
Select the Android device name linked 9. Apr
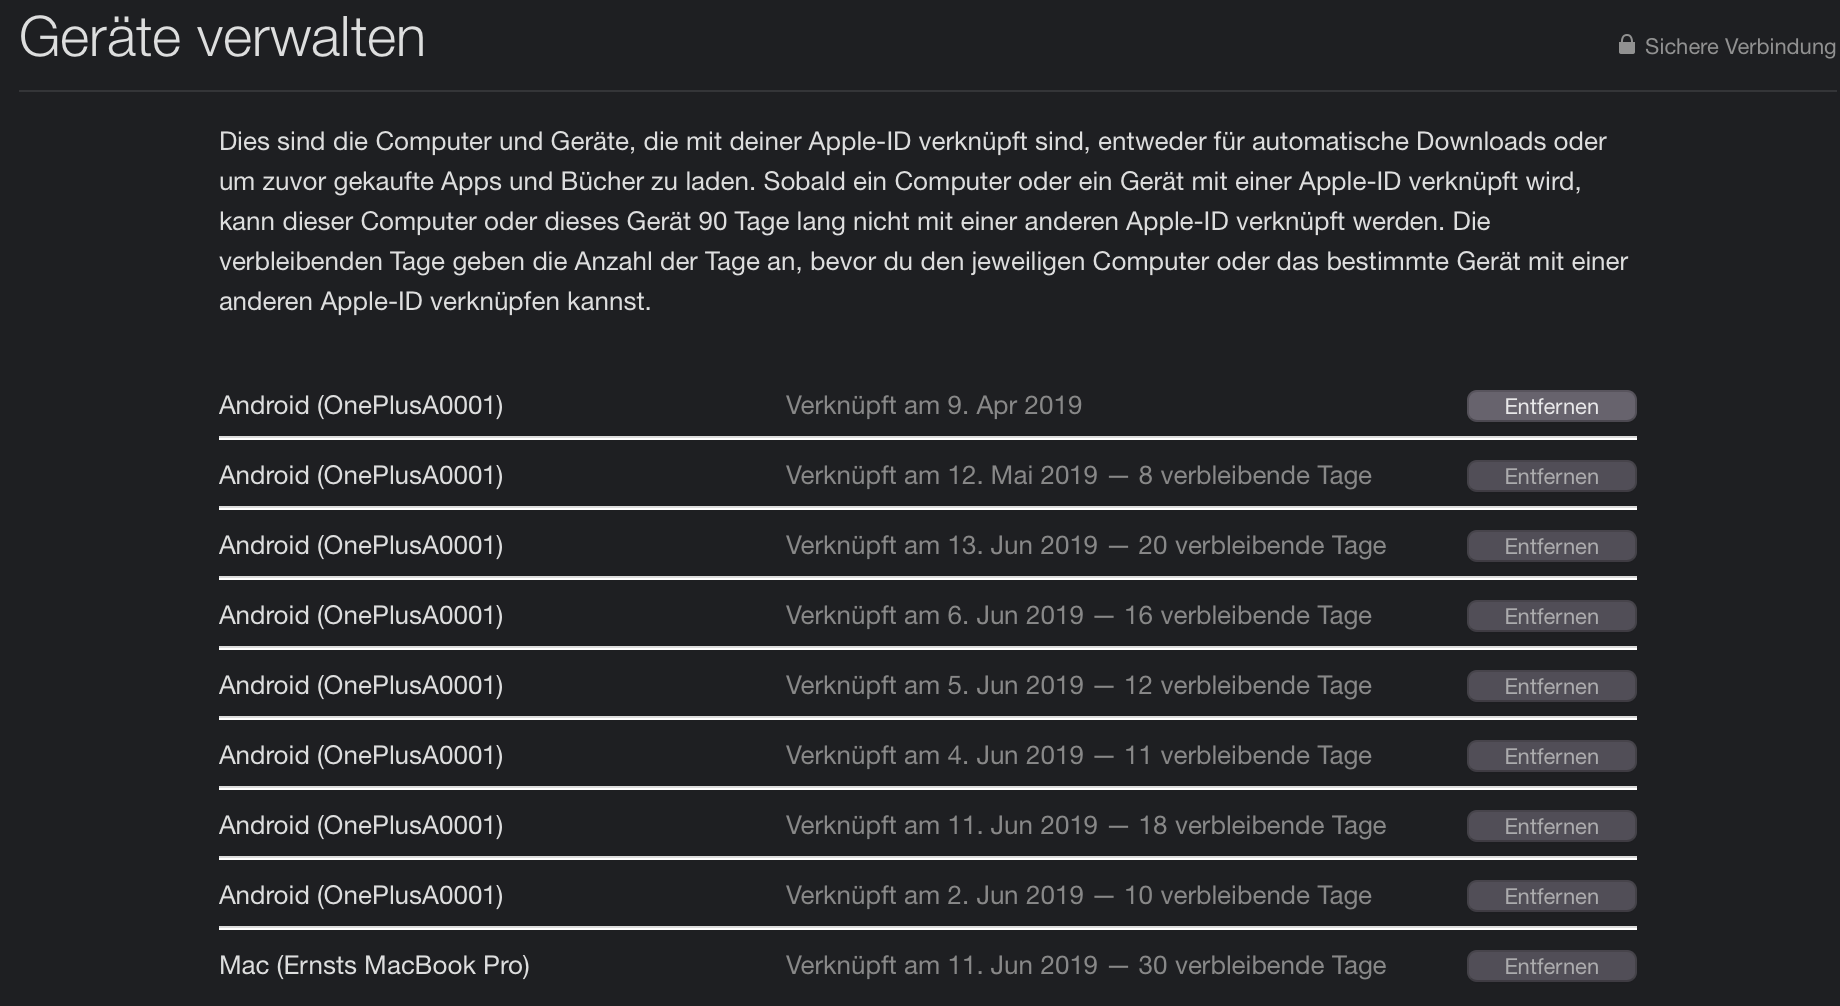coord(361,405)
